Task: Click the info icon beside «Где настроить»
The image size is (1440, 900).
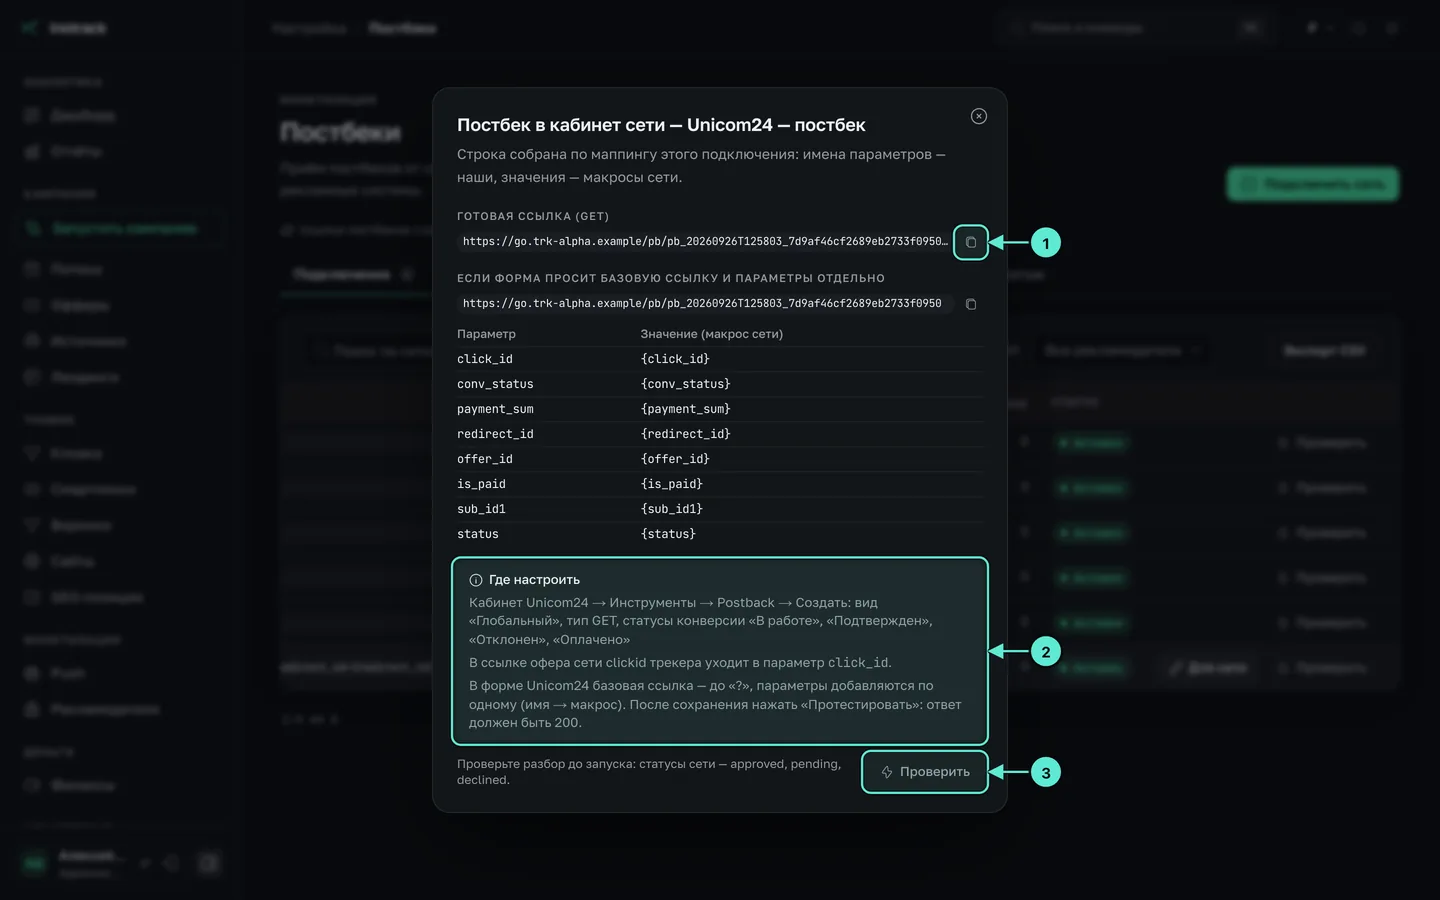Action: tap(476, 580)
